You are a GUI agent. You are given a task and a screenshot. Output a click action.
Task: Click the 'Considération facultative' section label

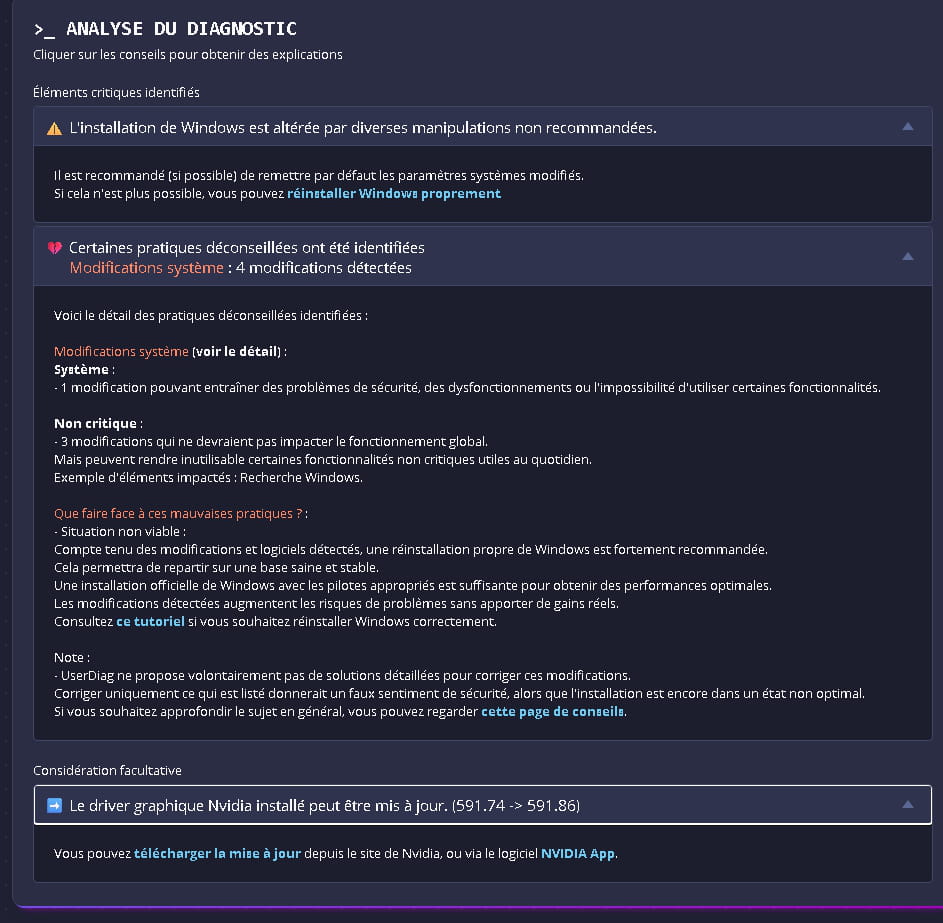coord(107,770)
